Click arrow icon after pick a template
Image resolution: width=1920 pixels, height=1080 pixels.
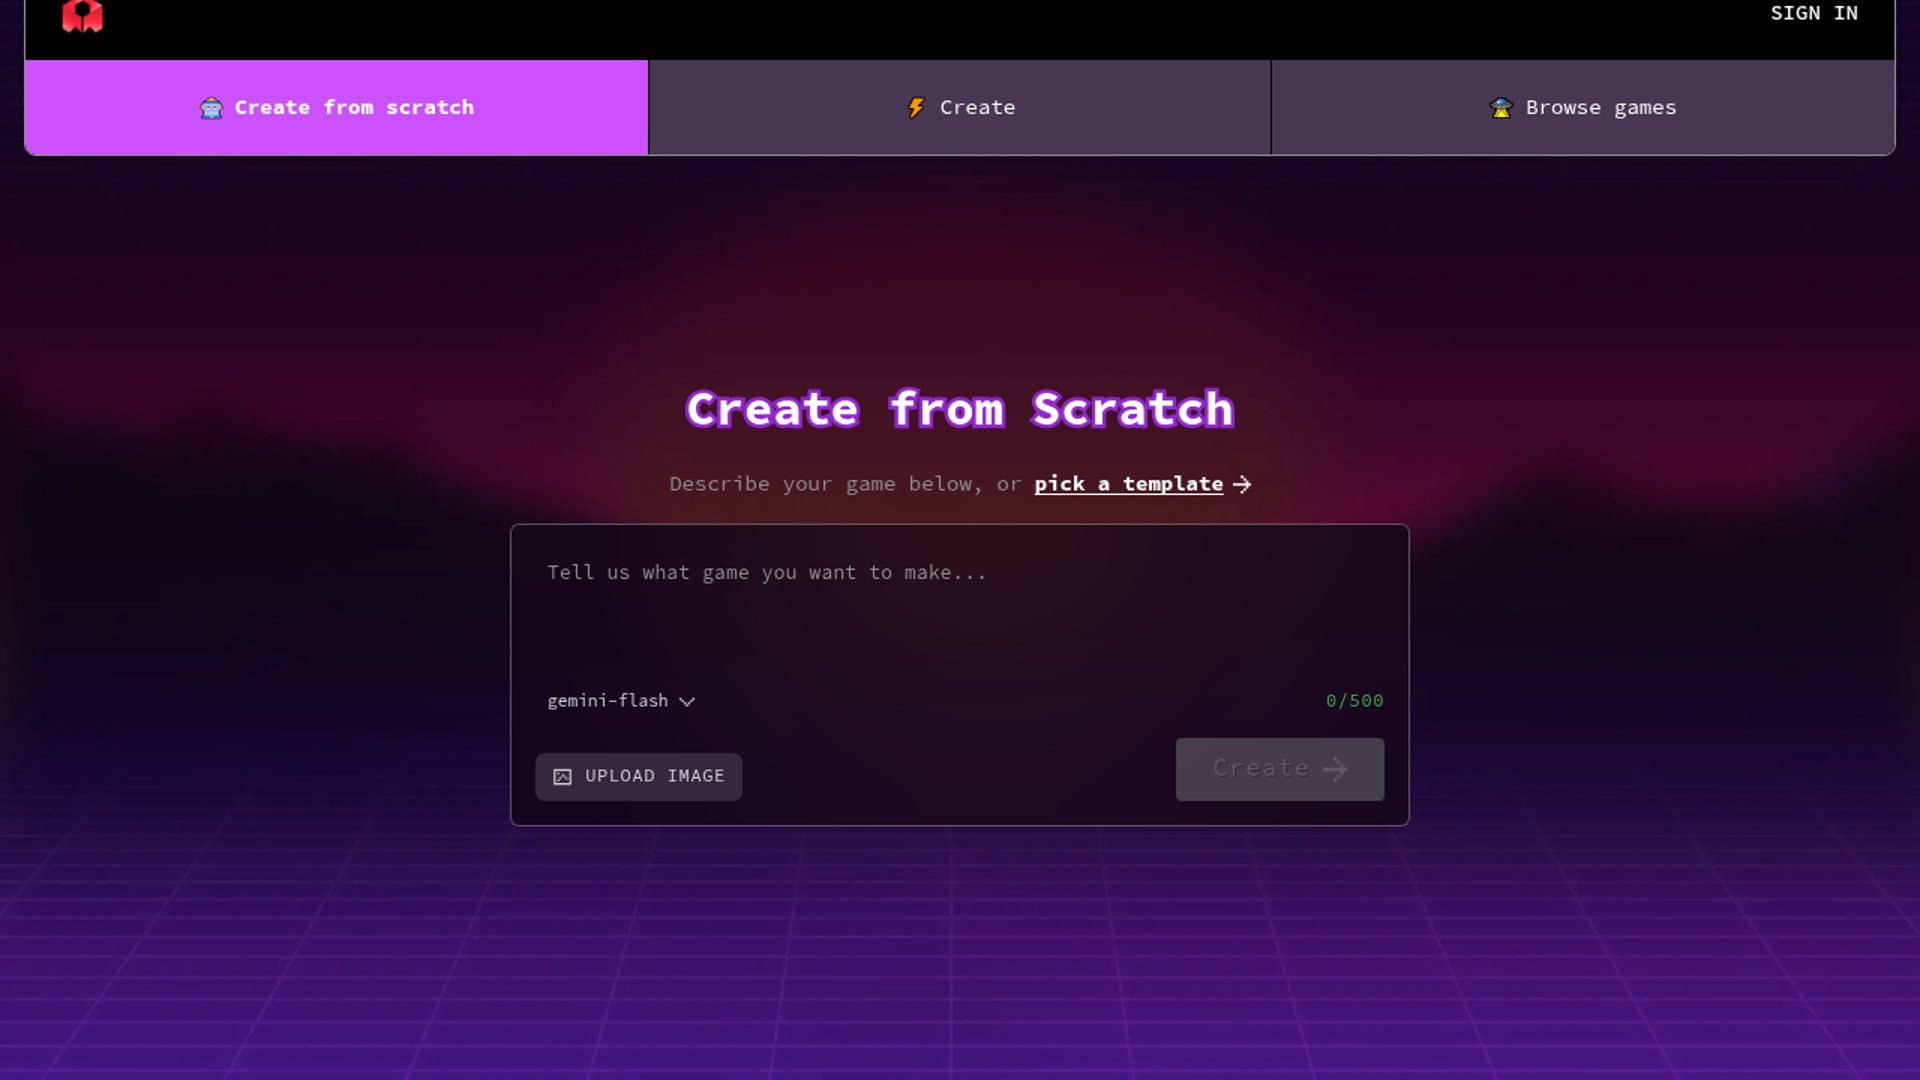[x=1242, y=485]
